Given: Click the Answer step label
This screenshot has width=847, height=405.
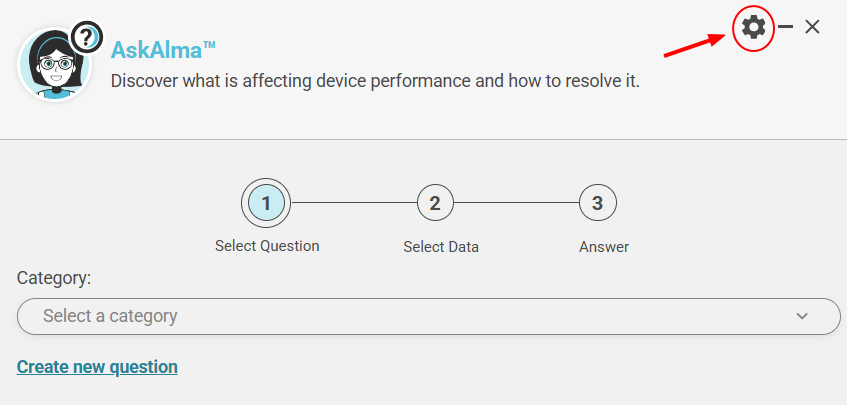Looking at the screenshot, I should 604,247.
